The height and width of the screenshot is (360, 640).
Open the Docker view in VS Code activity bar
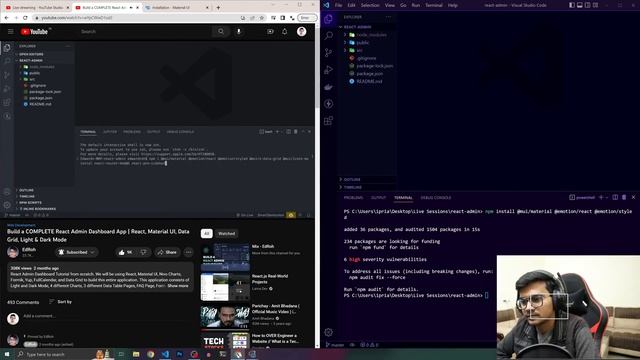328,87
